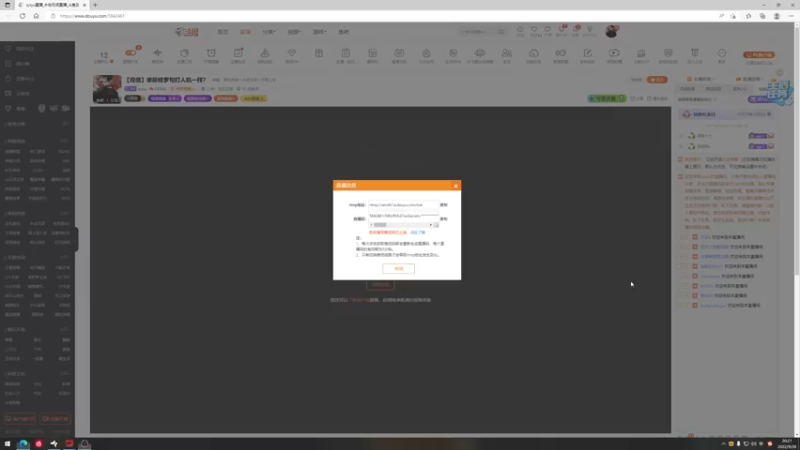
Task: Click the browser home button
Action: click(x=36, y=16)
